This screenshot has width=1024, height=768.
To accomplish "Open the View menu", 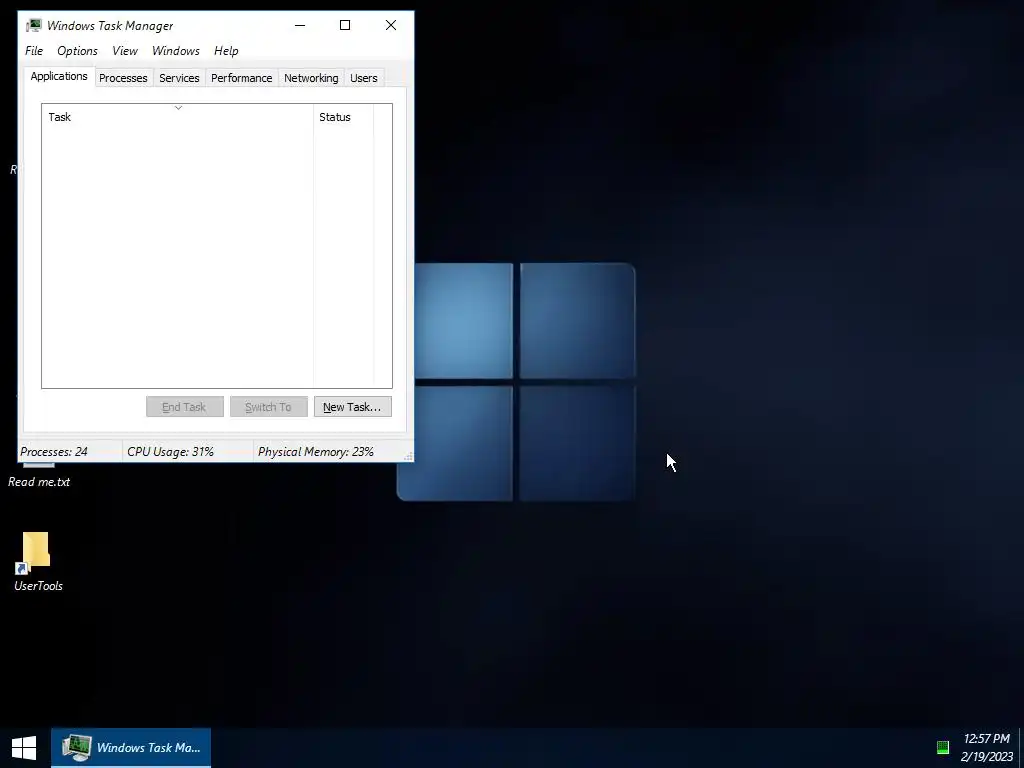I will (124, 51).
